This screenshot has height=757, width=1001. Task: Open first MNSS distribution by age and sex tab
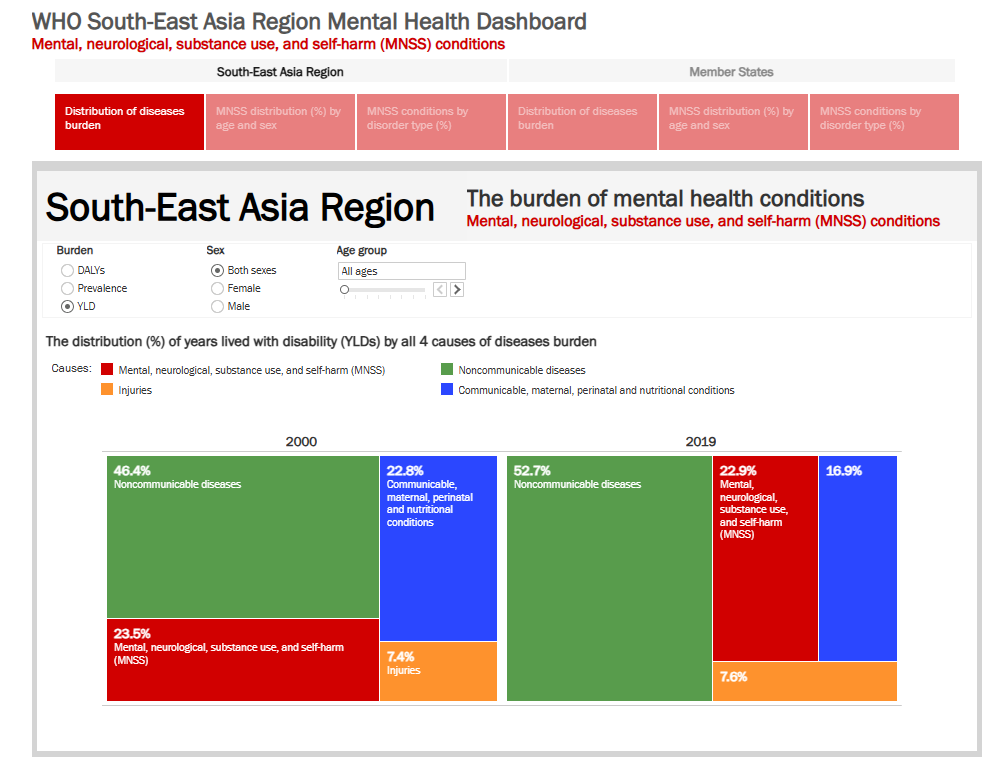(280, 122)
